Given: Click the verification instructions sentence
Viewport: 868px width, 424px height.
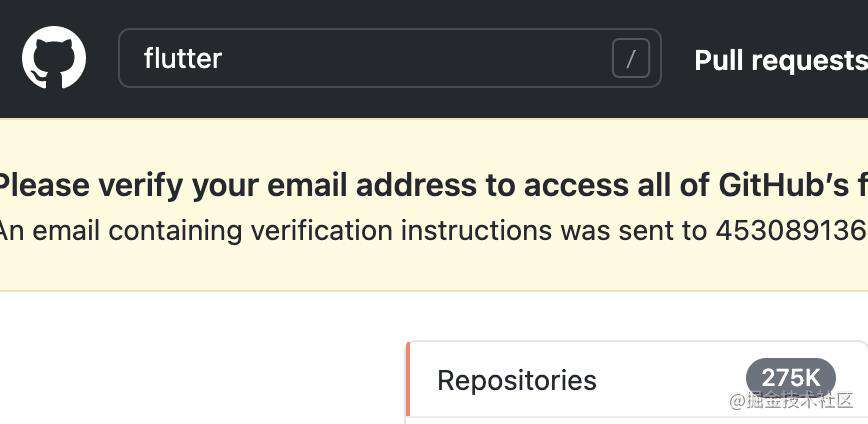Looking at the screenshot, I should (x=432, y=230).
